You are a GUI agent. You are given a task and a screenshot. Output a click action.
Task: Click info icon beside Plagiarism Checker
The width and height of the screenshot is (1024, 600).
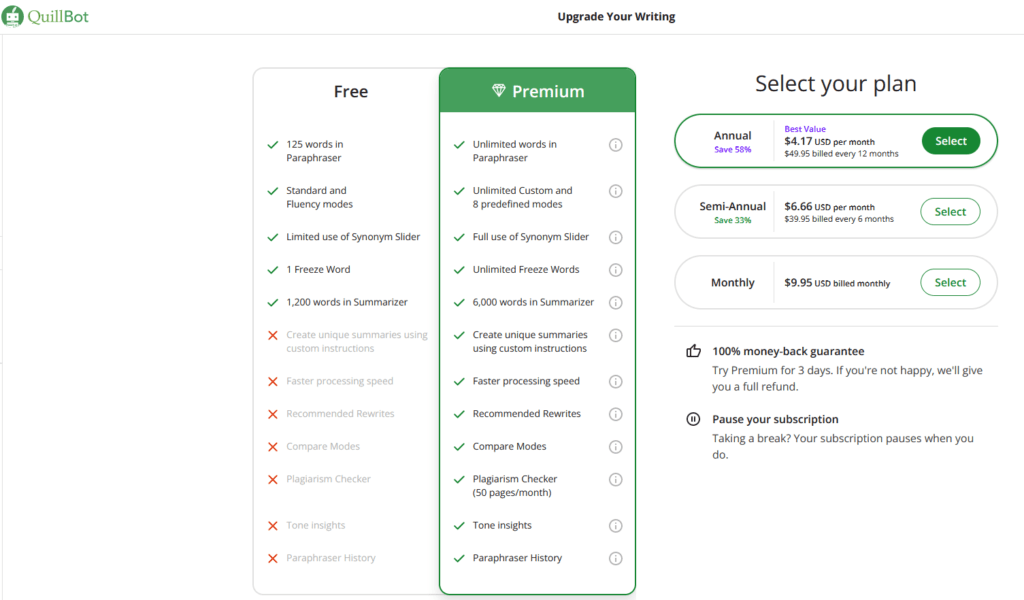617,479
